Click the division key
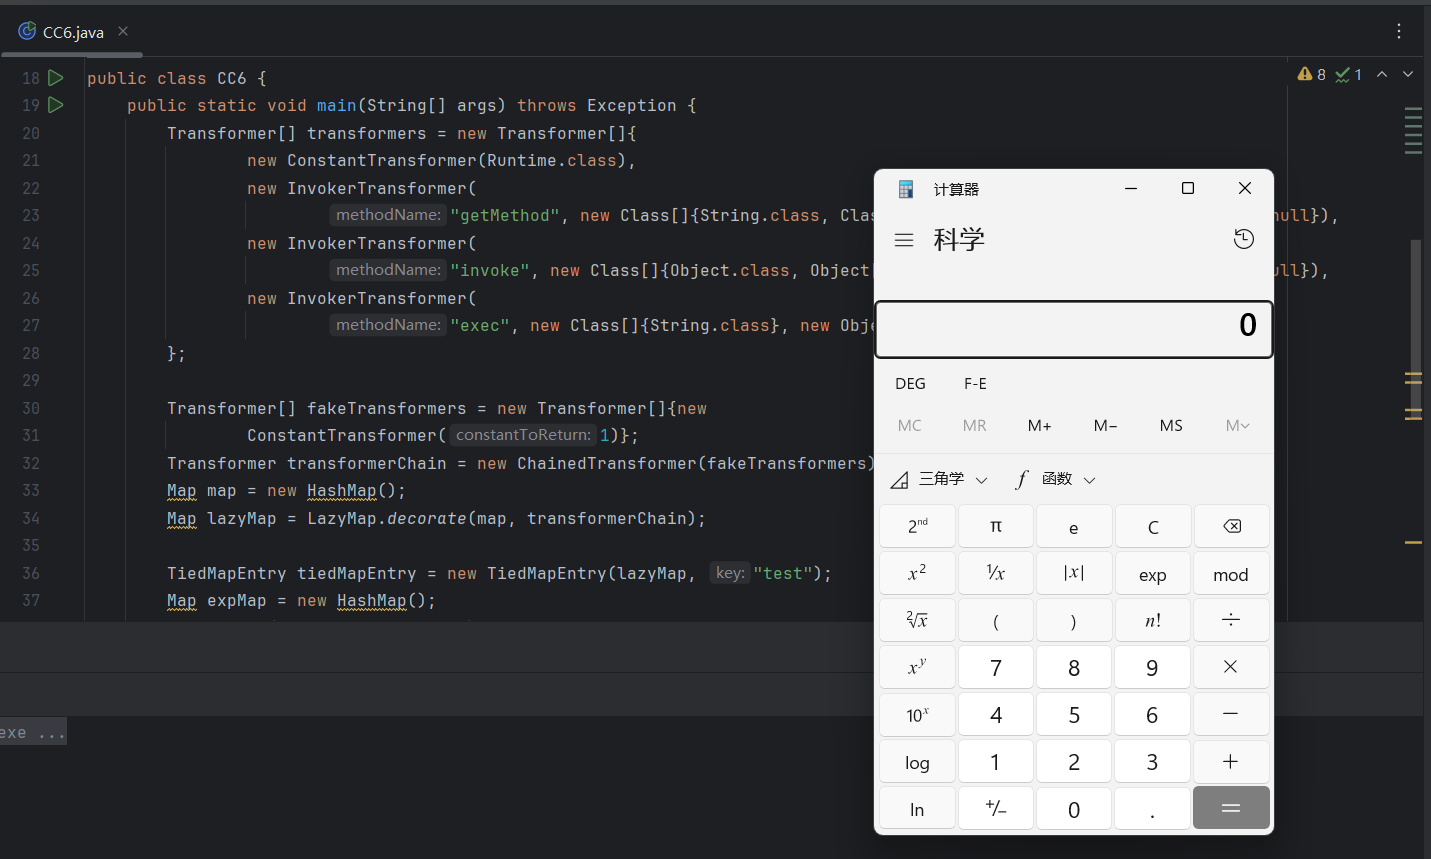 pyautogui.click(x=1231, y=620)
